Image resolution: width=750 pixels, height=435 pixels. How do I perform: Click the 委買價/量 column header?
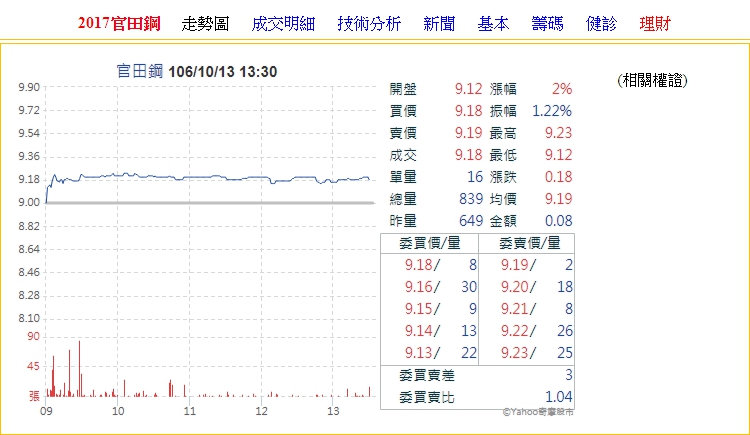point(430,242)
